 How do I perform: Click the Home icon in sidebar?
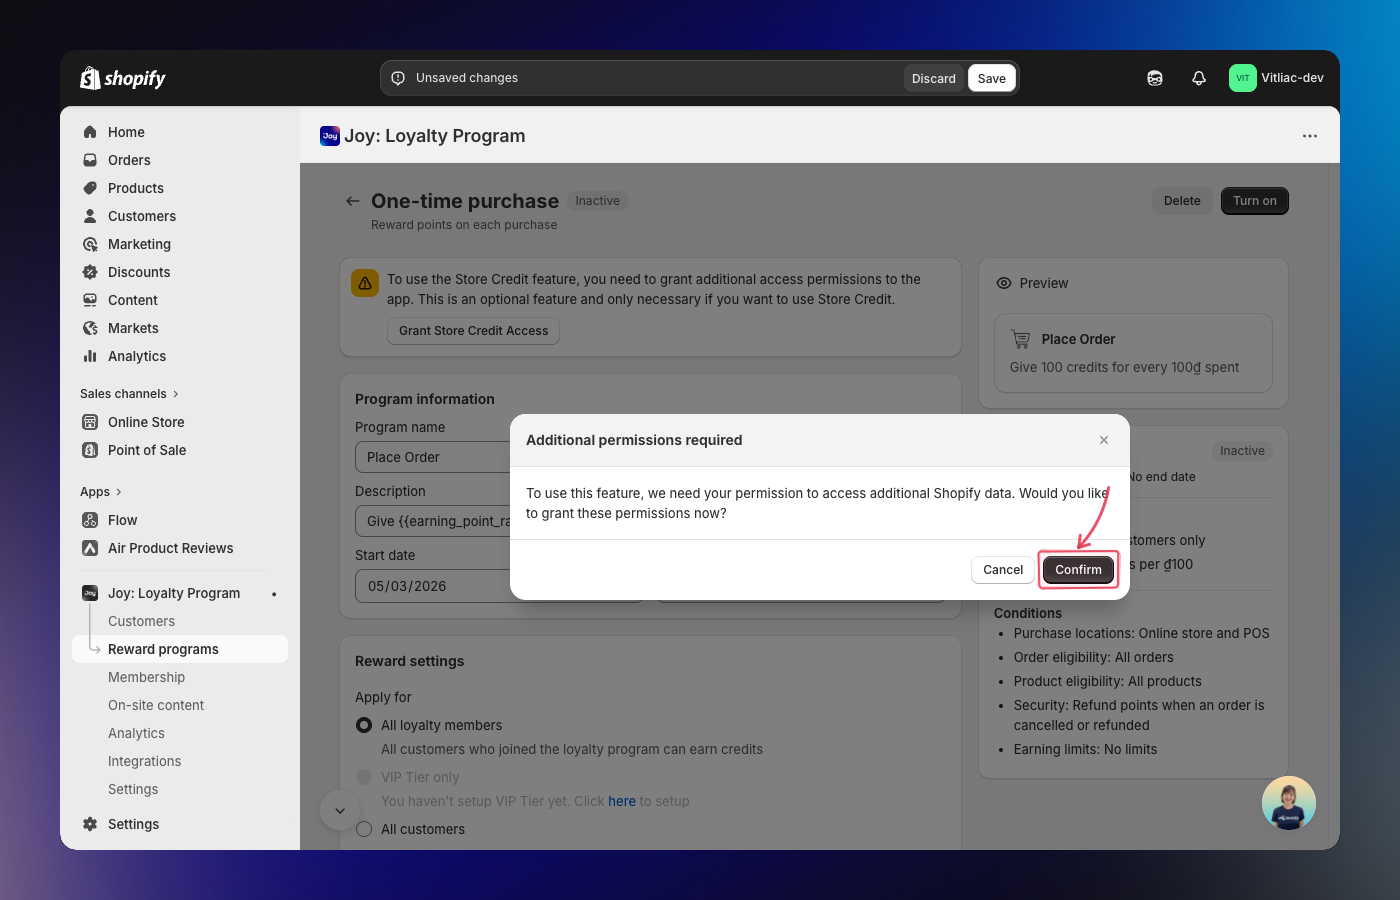[x=90, y=132]
